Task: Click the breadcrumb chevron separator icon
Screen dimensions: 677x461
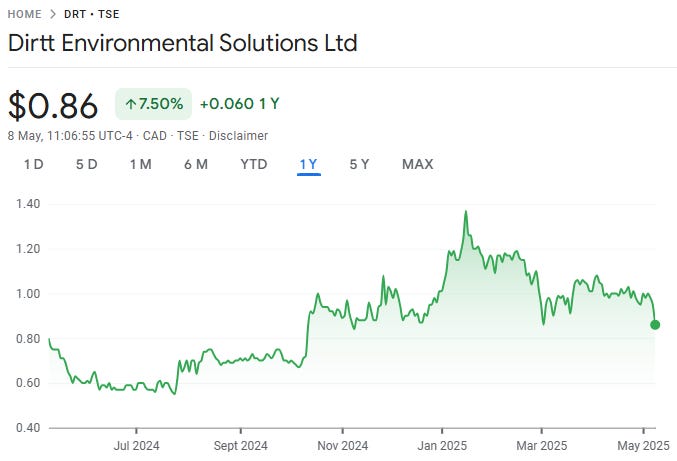Action: (x=53, y=14)
